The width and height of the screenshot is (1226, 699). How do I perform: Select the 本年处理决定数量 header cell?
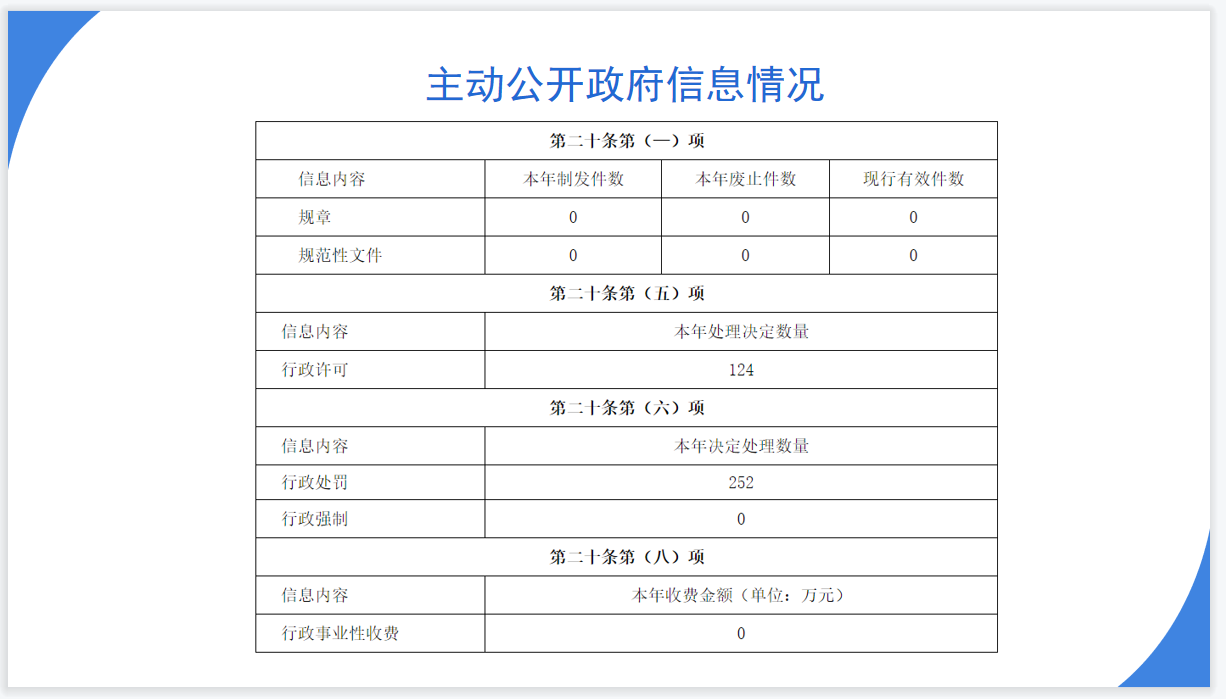(741, 331)
